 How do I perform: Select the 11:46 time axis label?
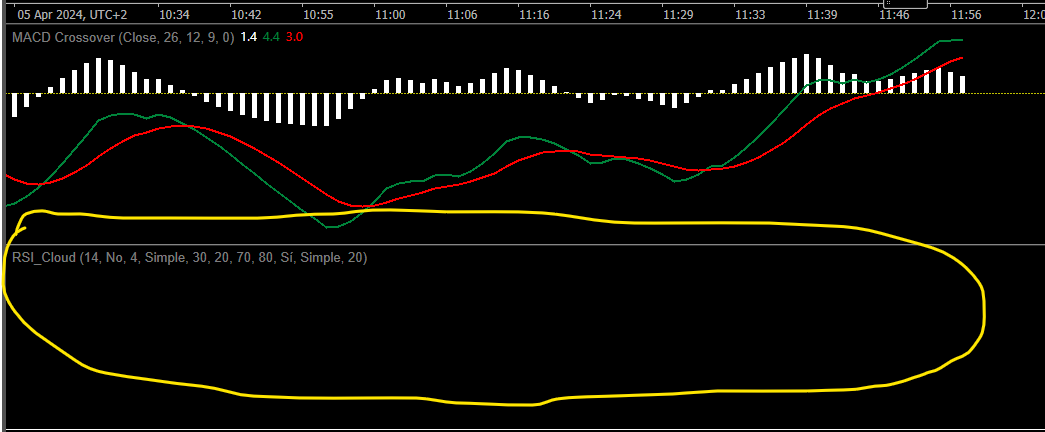[894, 14]
